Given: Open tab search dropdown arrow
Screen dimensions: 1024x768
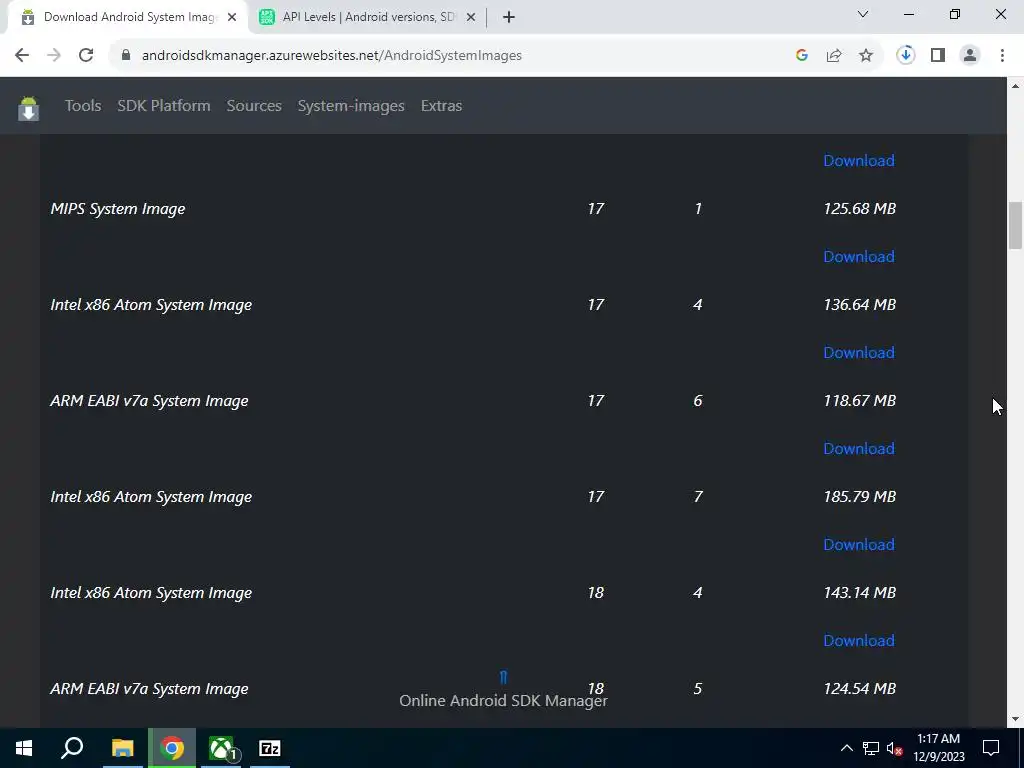Looking at the screenshot, I should pos(863,14).
